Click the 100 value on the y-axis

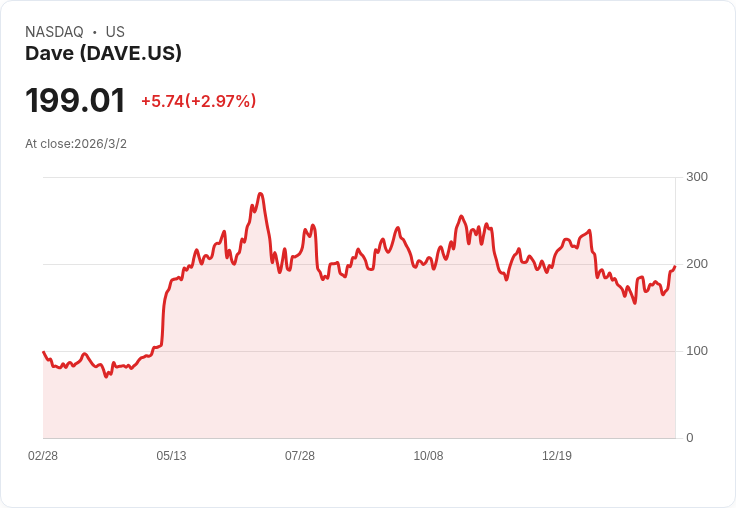696,351
